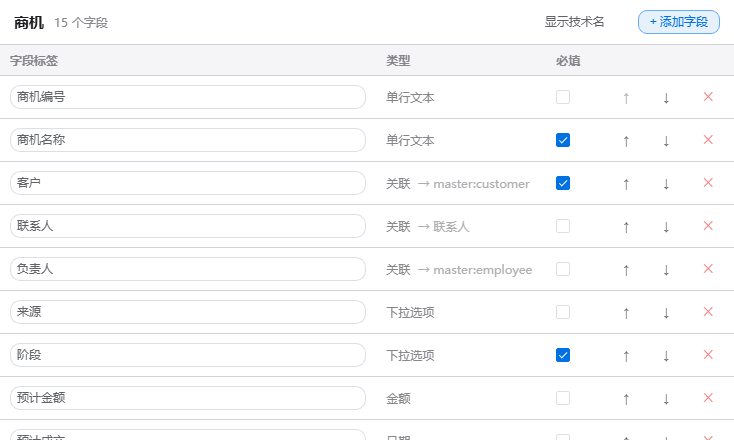
Task: Edit the 商机编号 label field
Action: point(188,97)
